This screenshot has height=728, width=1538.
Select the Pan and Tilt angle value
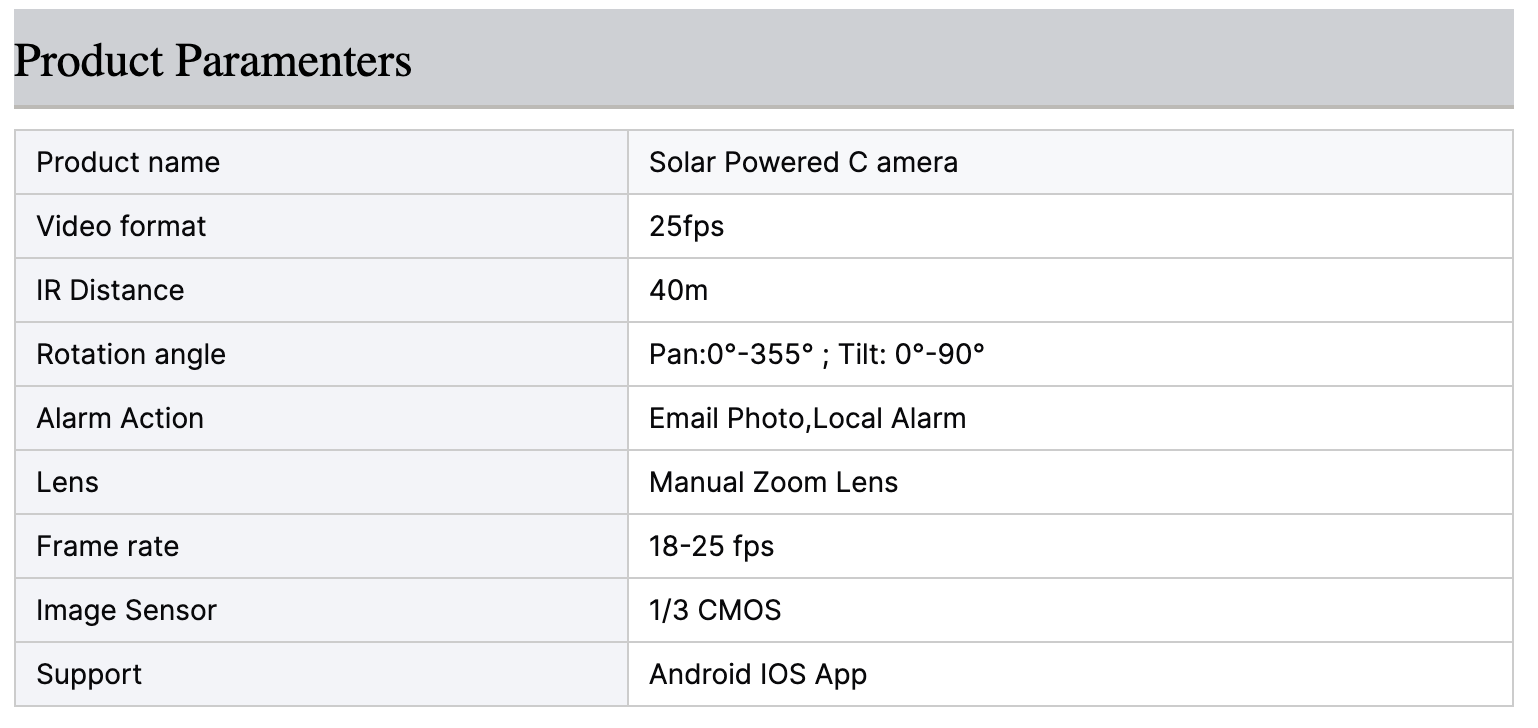point(816,354)
